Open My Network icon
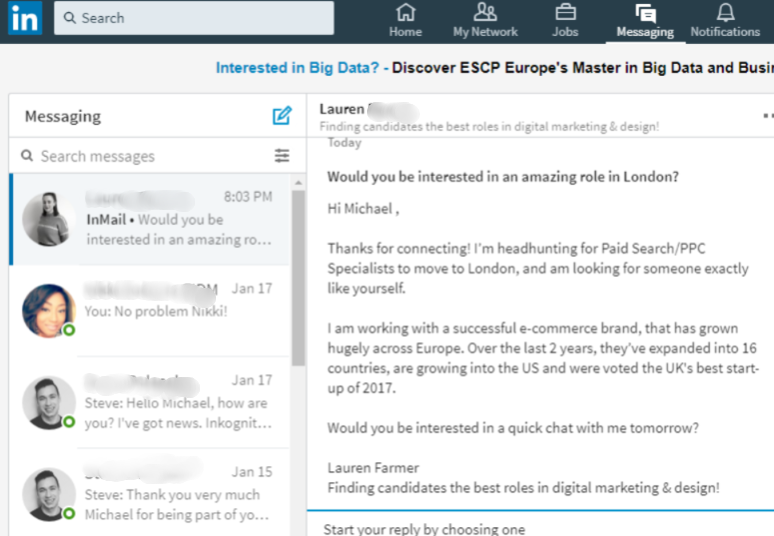 (485, 13)
